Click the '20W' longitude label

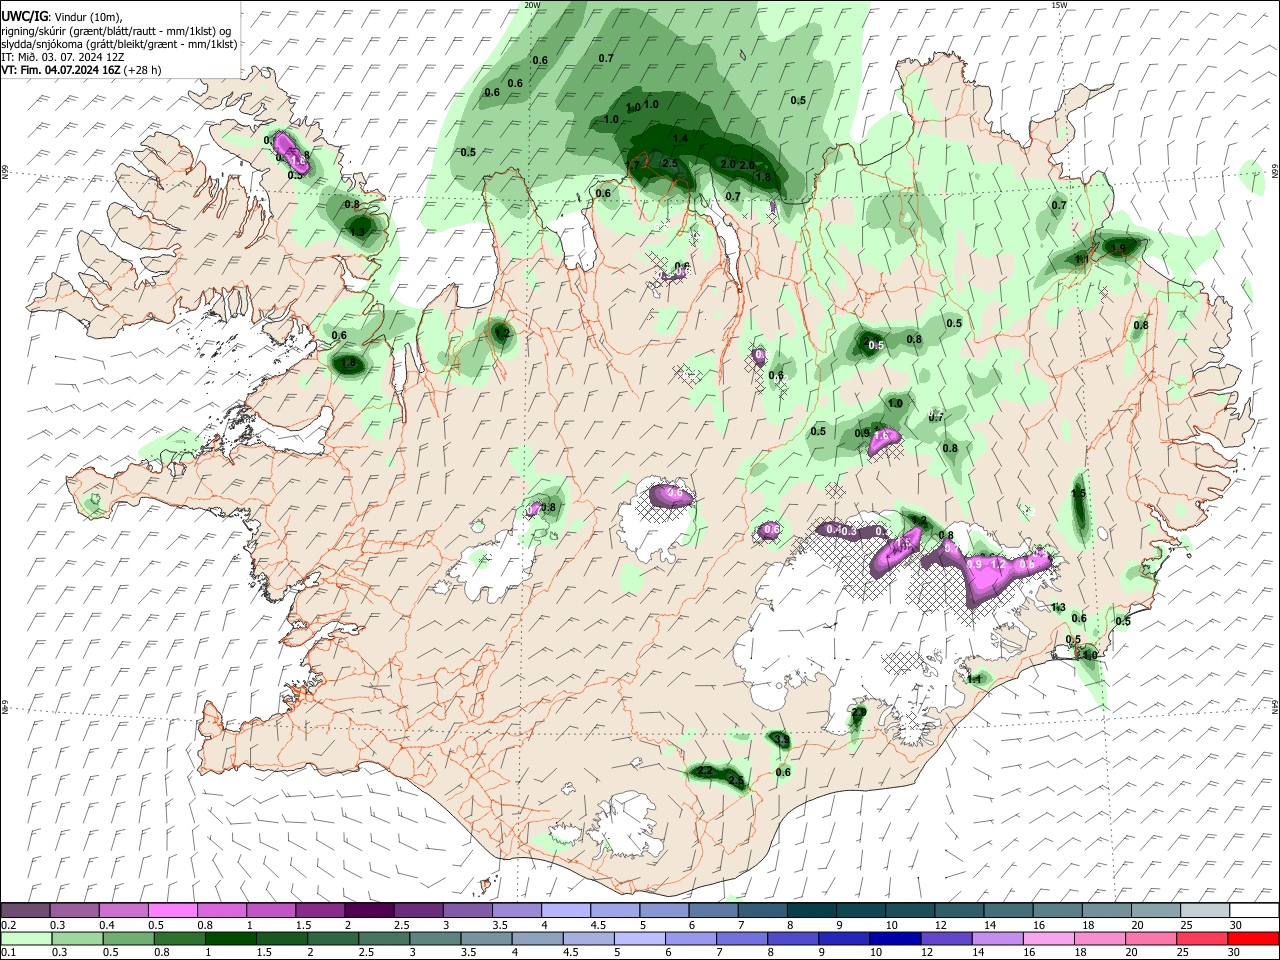tap(532, 5)
